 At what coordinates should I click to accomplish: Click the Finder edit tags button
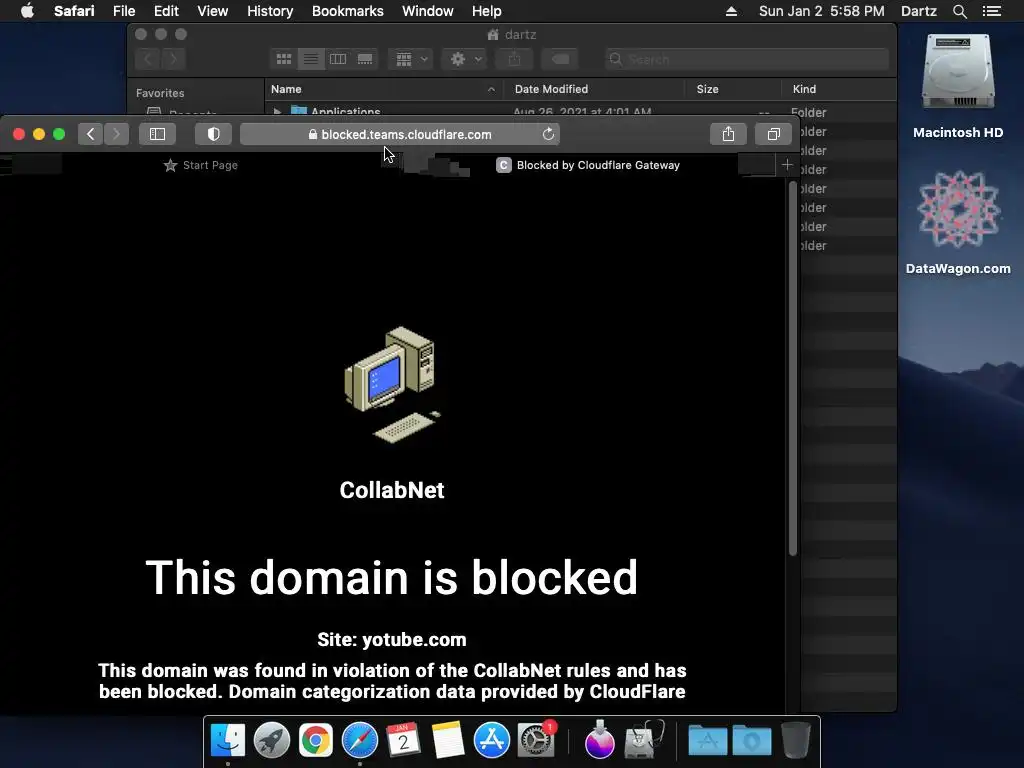(x=560, y=59)
